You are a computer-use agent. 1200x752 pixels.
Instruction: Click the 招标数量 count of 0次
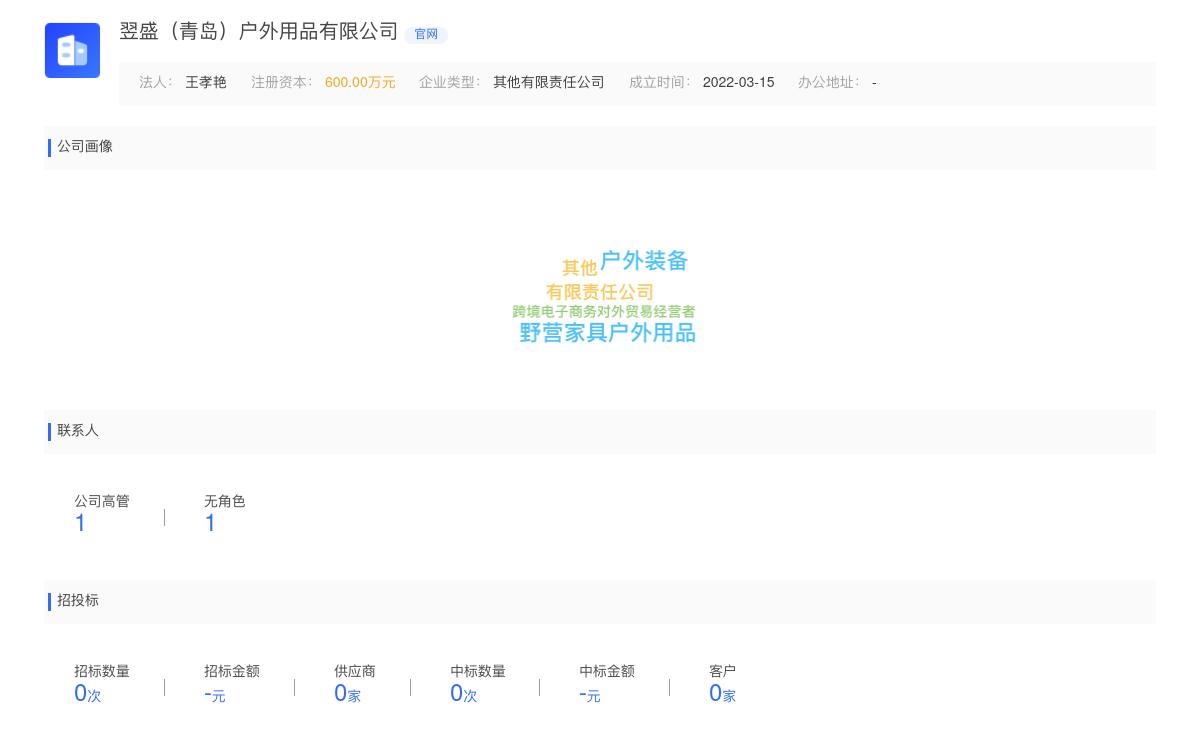pyautogui.click(x=86, y=693)
